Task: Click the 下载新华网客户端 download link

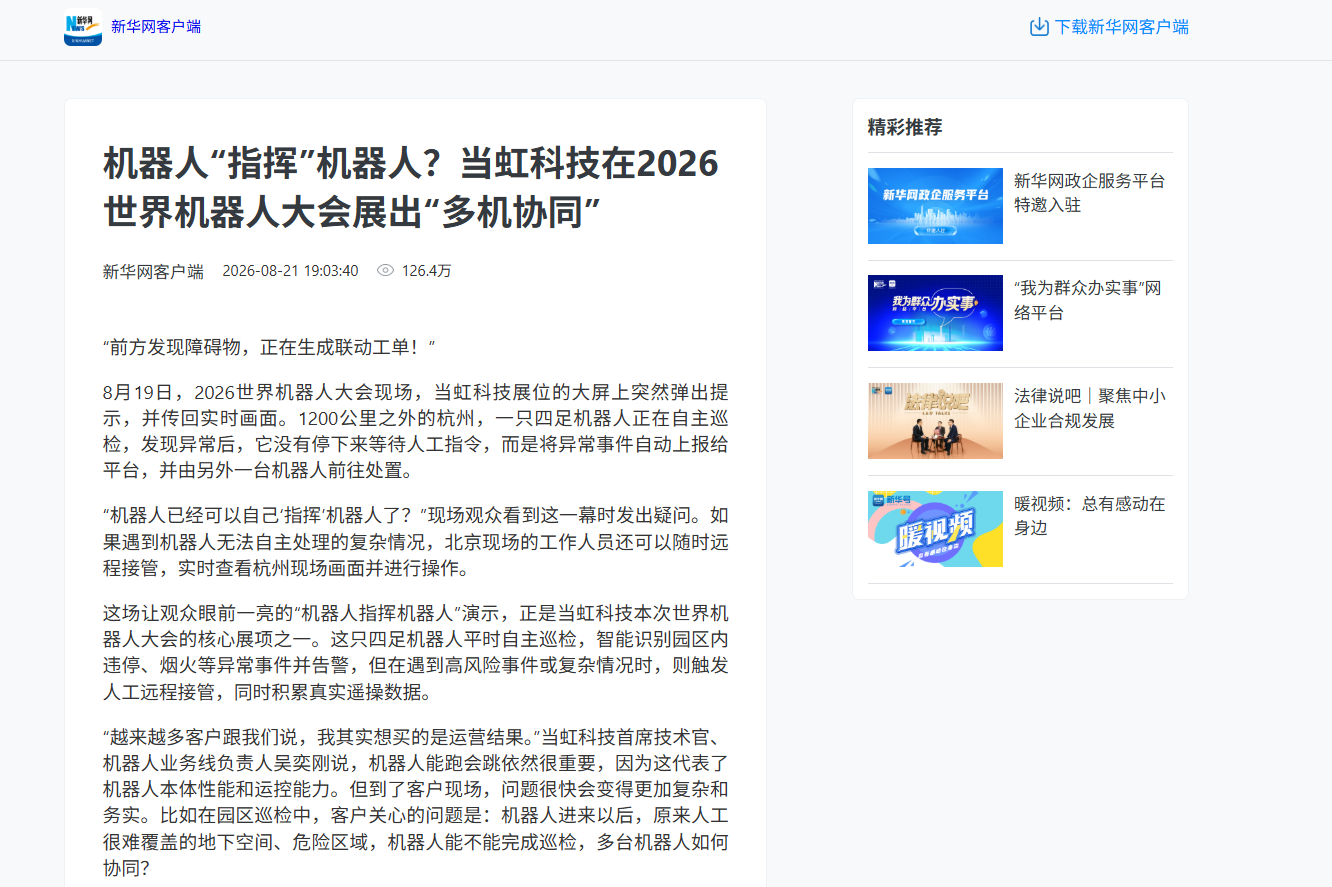Action: click(x=1122, y=27)
